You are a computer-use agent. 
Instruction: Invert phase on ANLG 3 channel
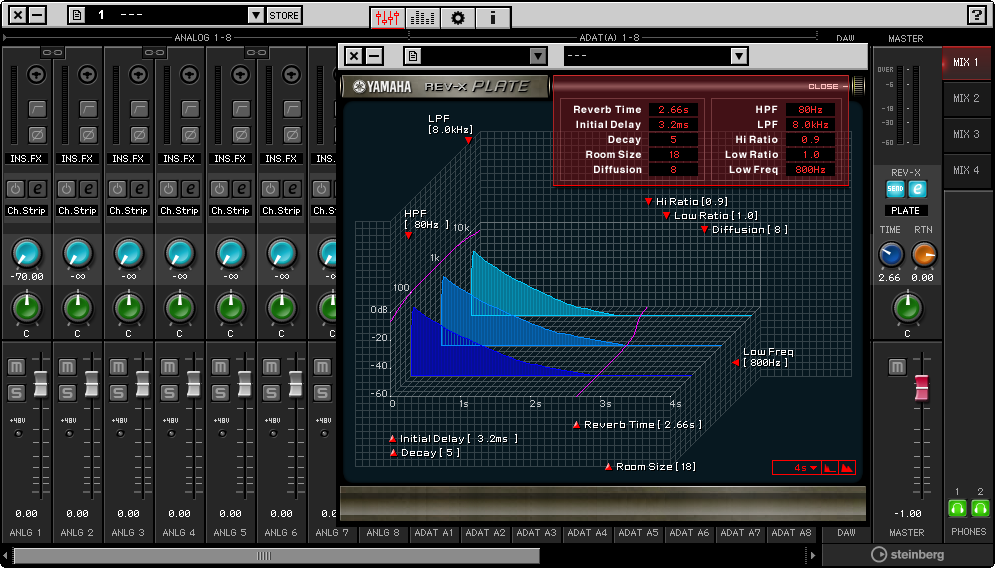point(139,135)
